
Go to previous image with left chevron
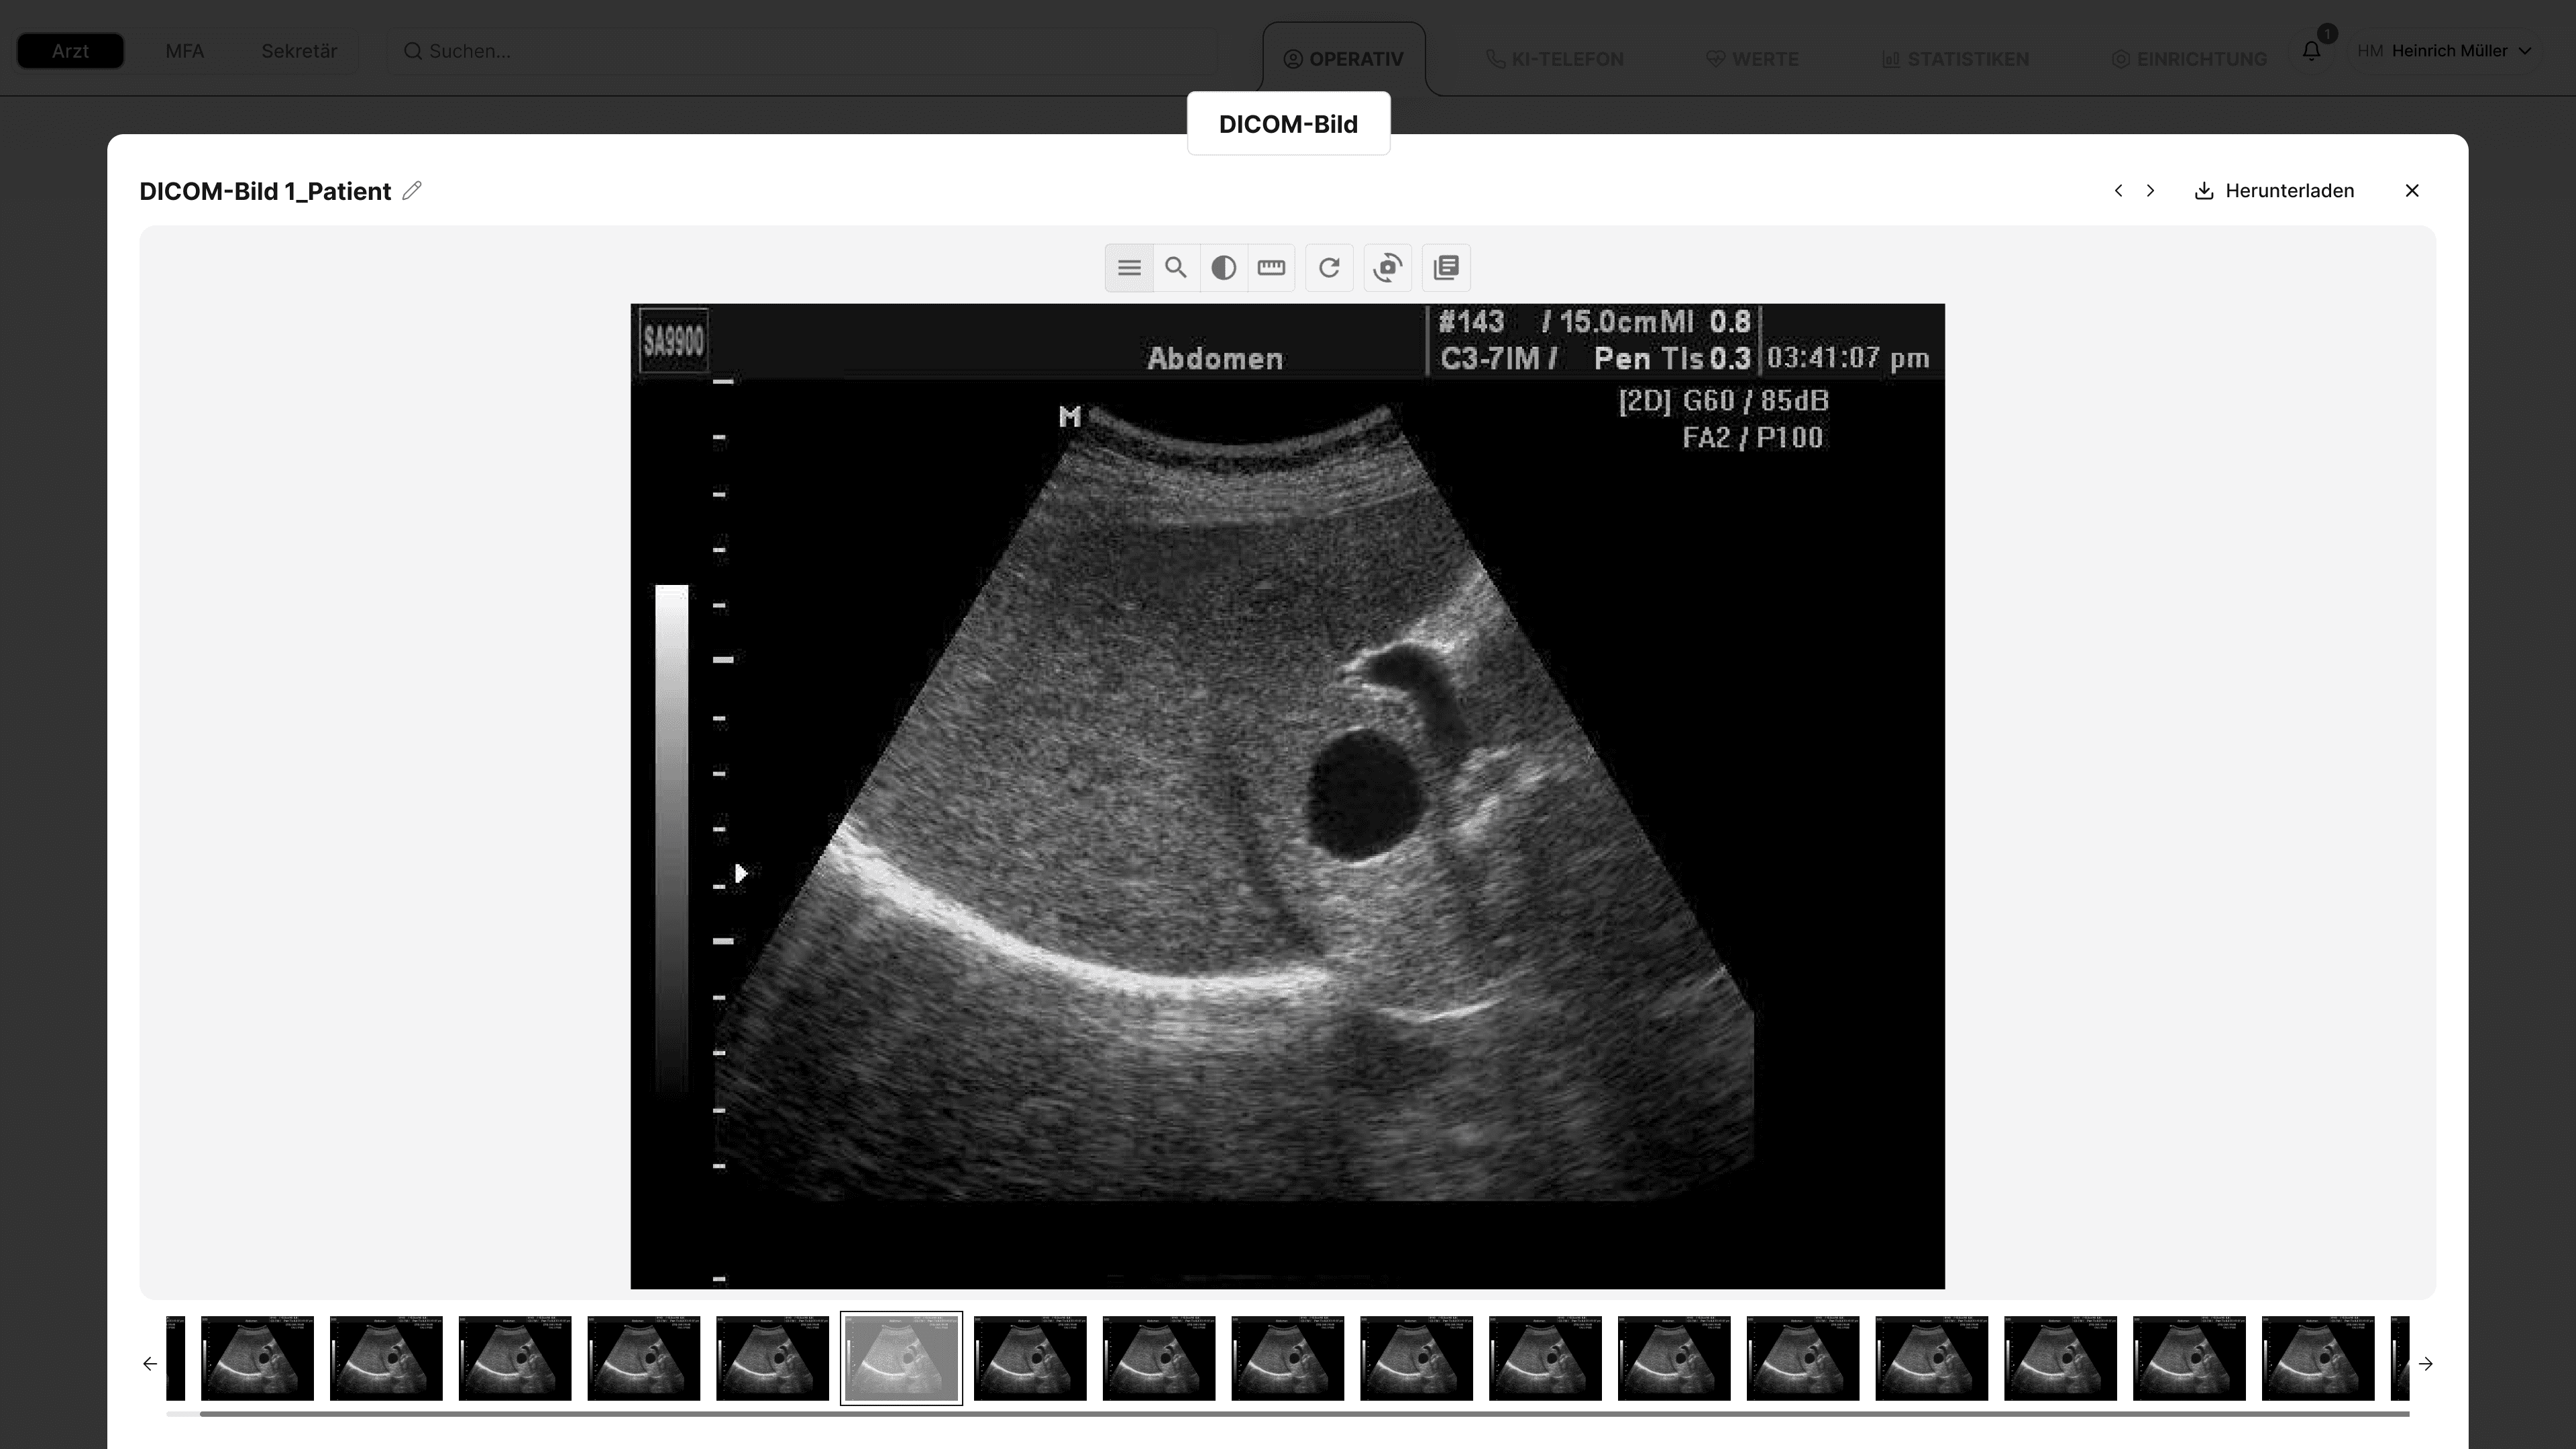(x=2118, y=191)
